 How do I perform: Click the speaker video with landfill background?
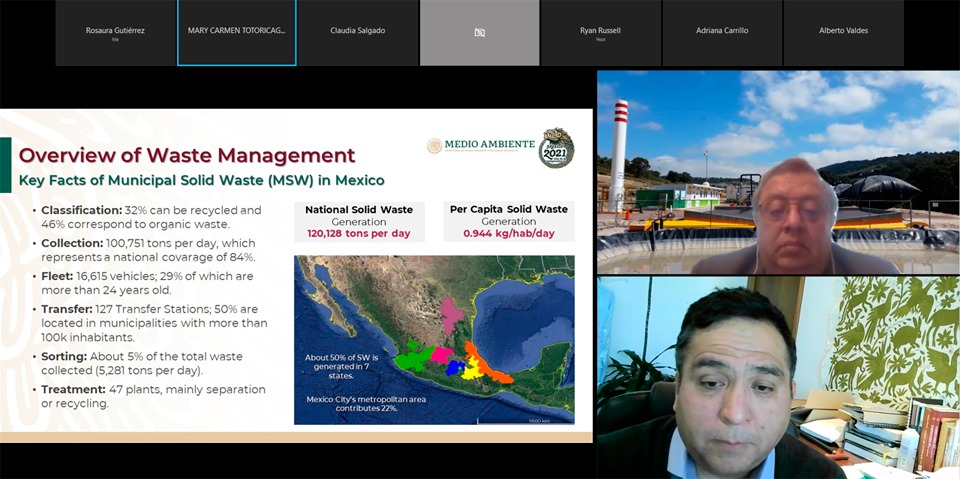778,172
